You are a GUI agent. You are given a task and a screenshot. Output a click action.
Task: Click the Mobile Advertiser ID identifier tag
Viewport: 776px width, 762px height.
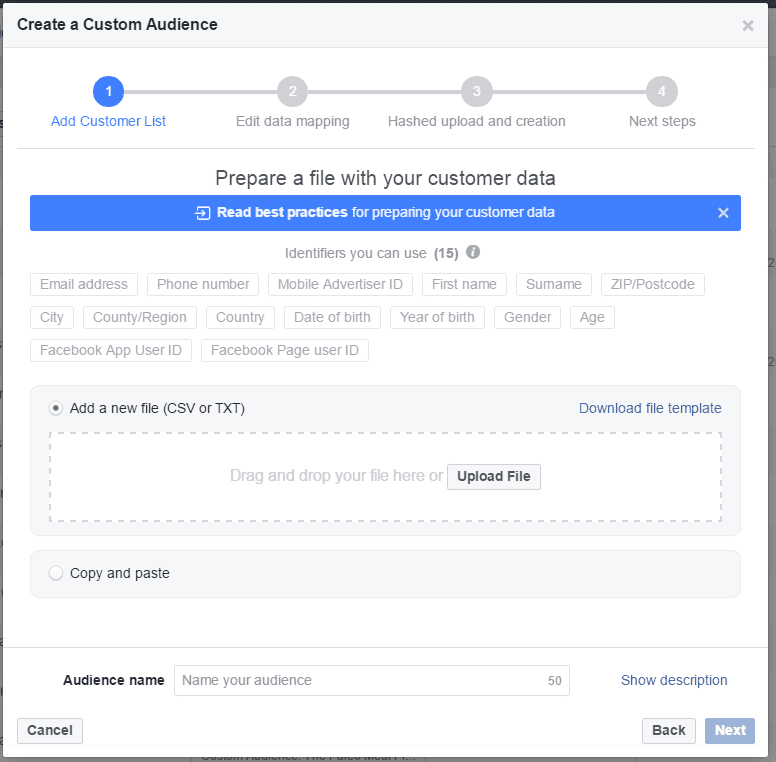point(340,285)
